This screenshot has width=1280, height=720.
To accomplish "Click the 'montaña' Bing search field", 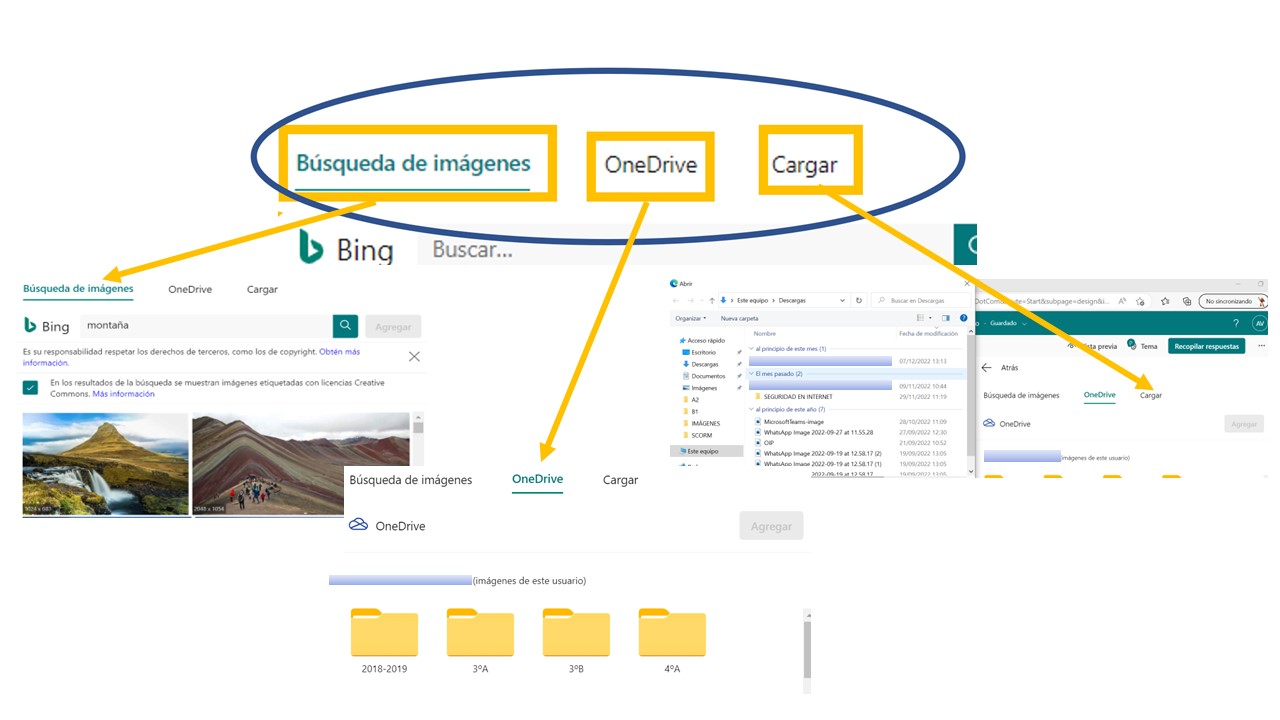I will tap(206, 326).
